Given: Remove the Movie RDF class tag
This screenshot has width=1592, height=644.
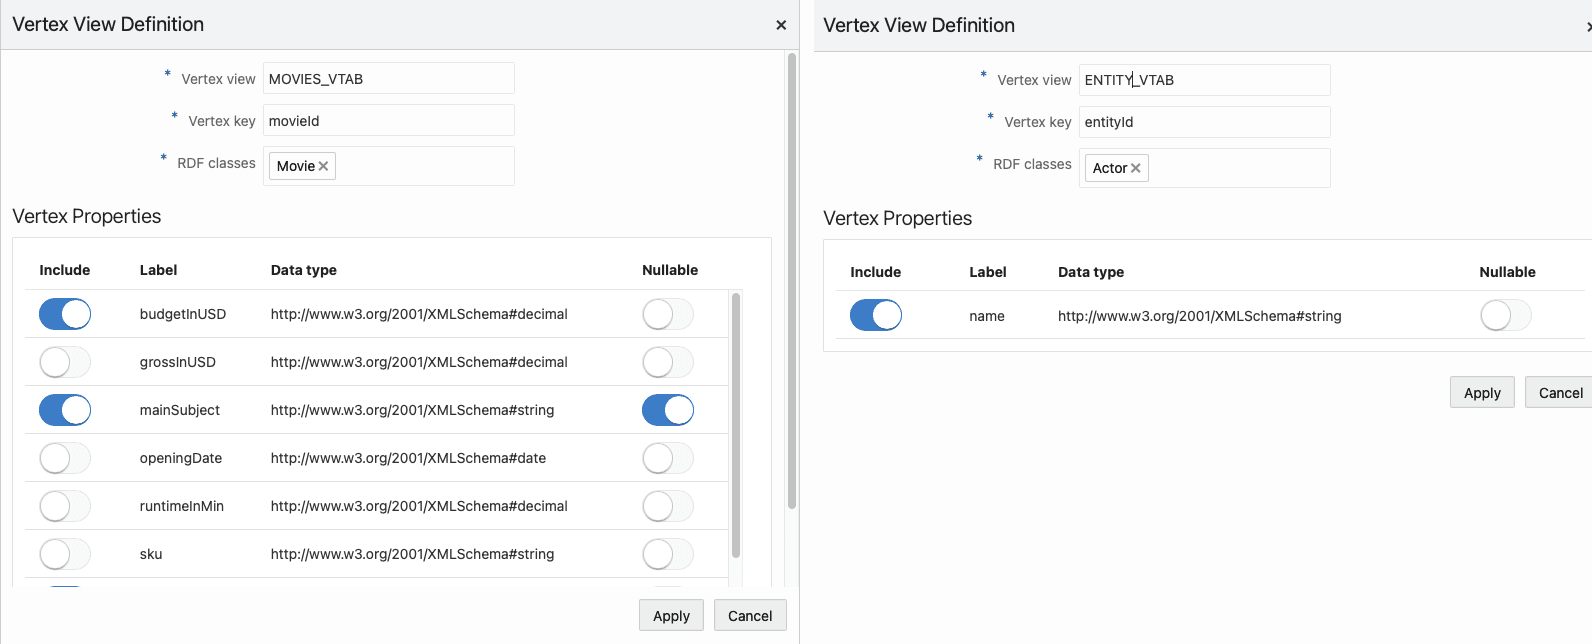Looking at the screenshot, I should pos(323,167).
